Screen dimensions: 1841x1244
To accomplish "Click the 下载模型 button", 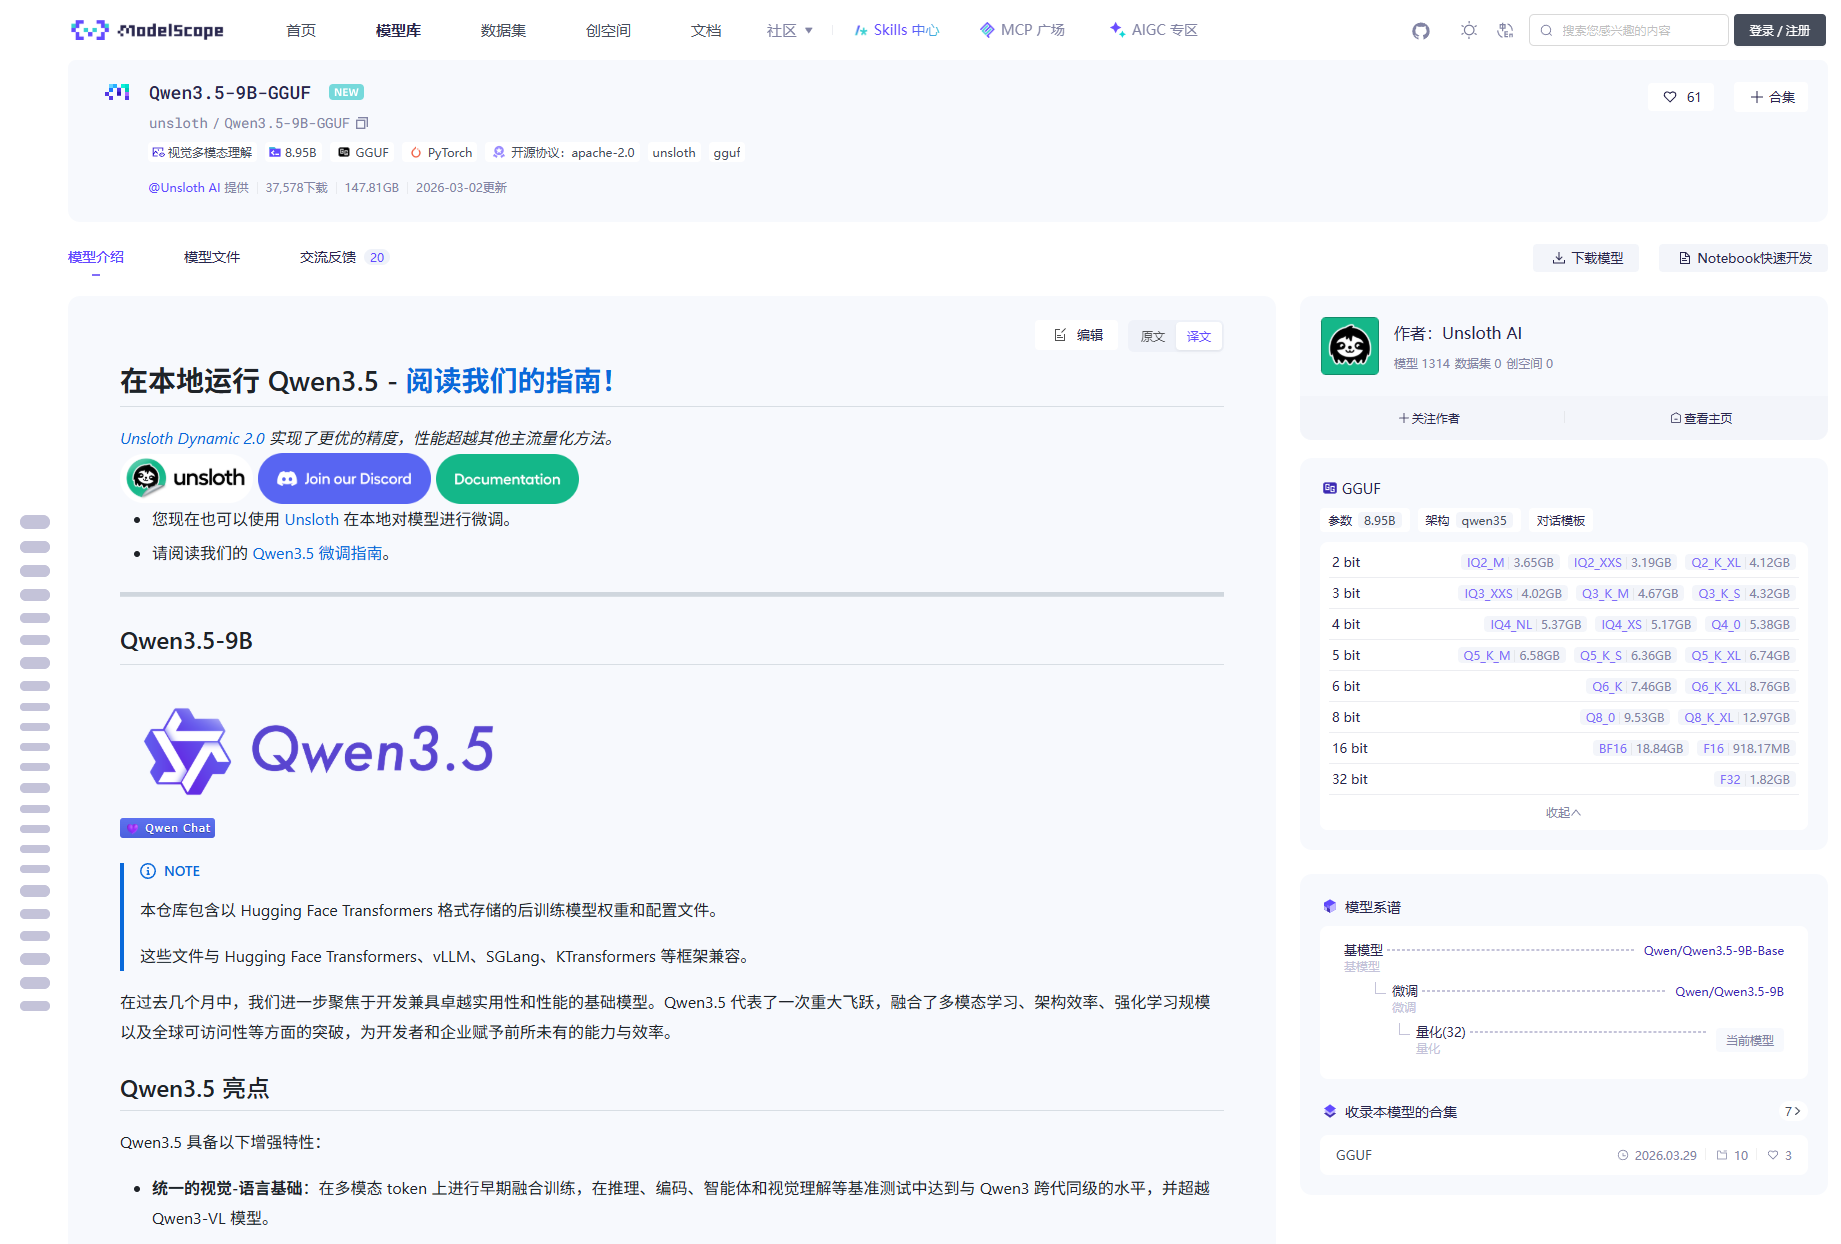I will pos(1586,258).
